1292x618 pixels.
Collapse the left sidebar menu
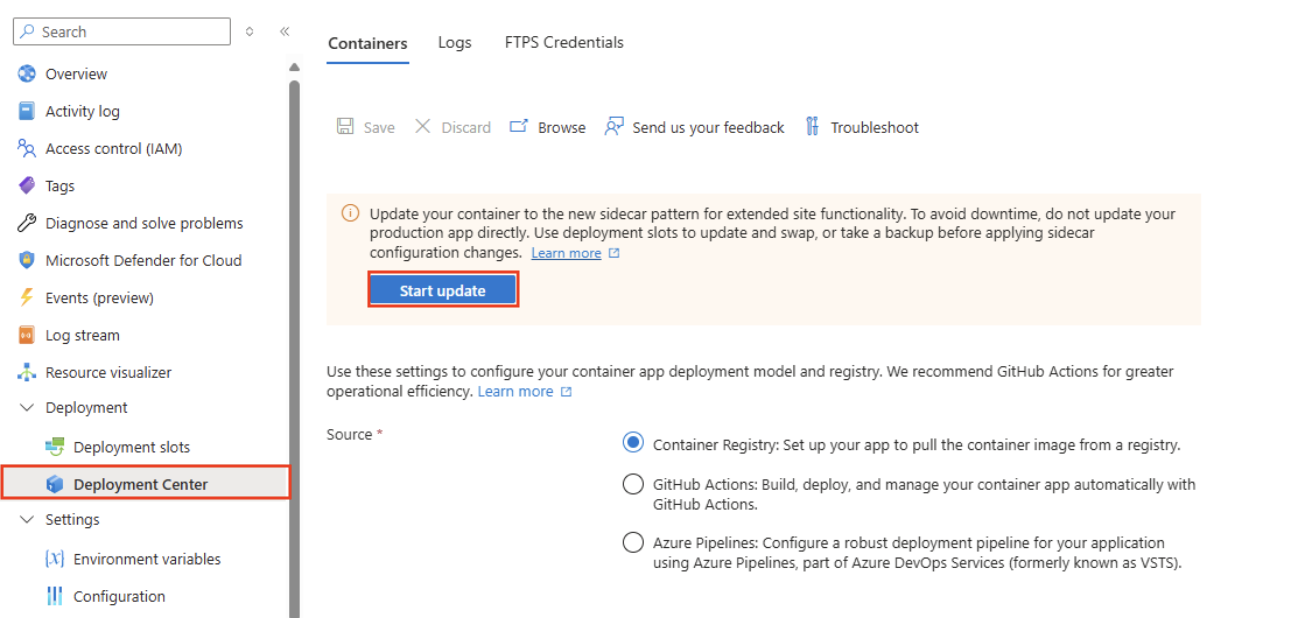284,31
